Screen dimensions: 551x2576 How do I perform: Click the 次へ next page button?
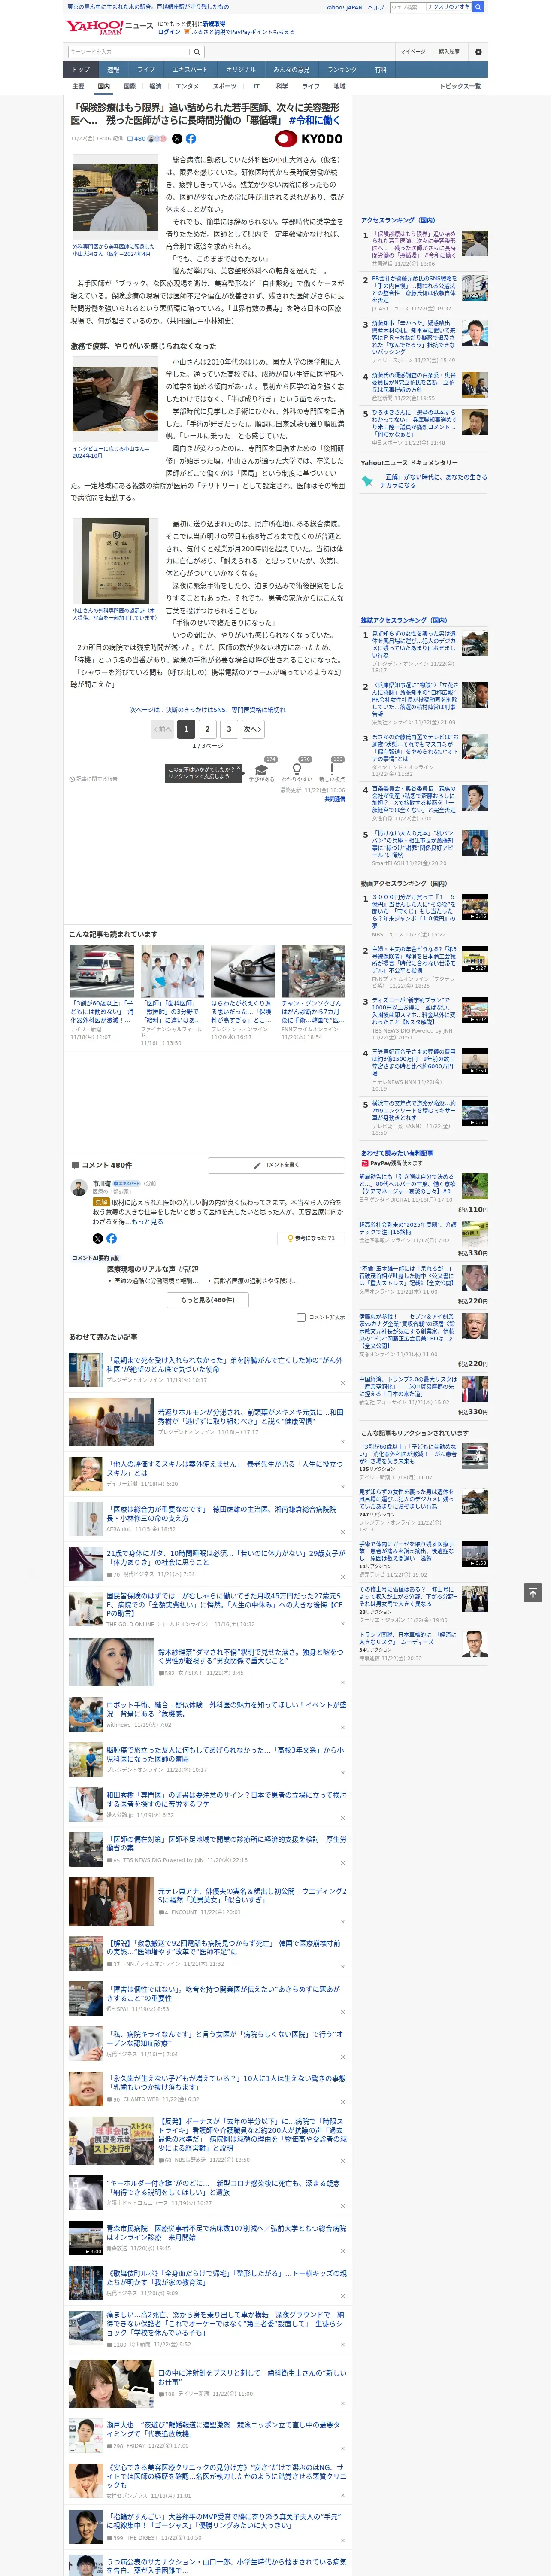point(253,729)
